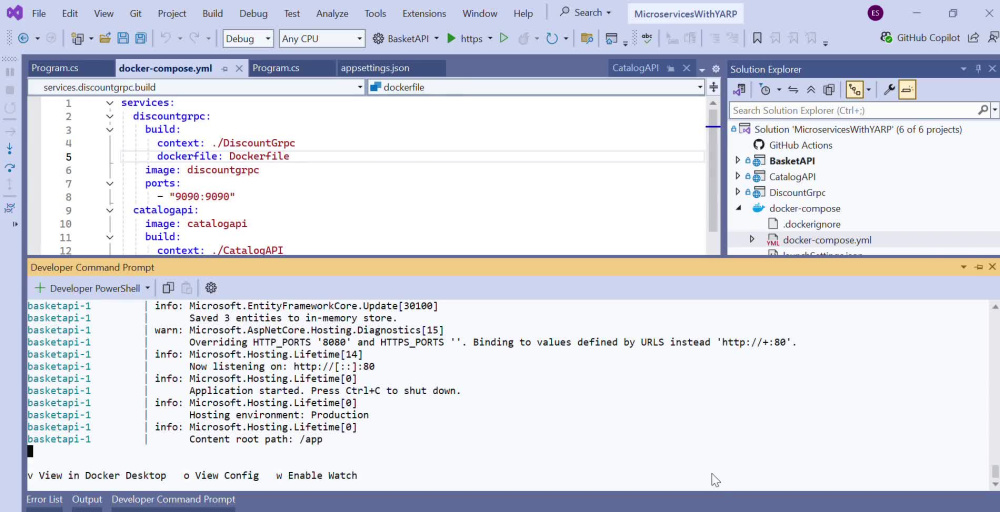This screenshot has height=512, width=1000.
Task: Toggle Preview Selected Items in Solution Explorer
Action: point(908,90)
